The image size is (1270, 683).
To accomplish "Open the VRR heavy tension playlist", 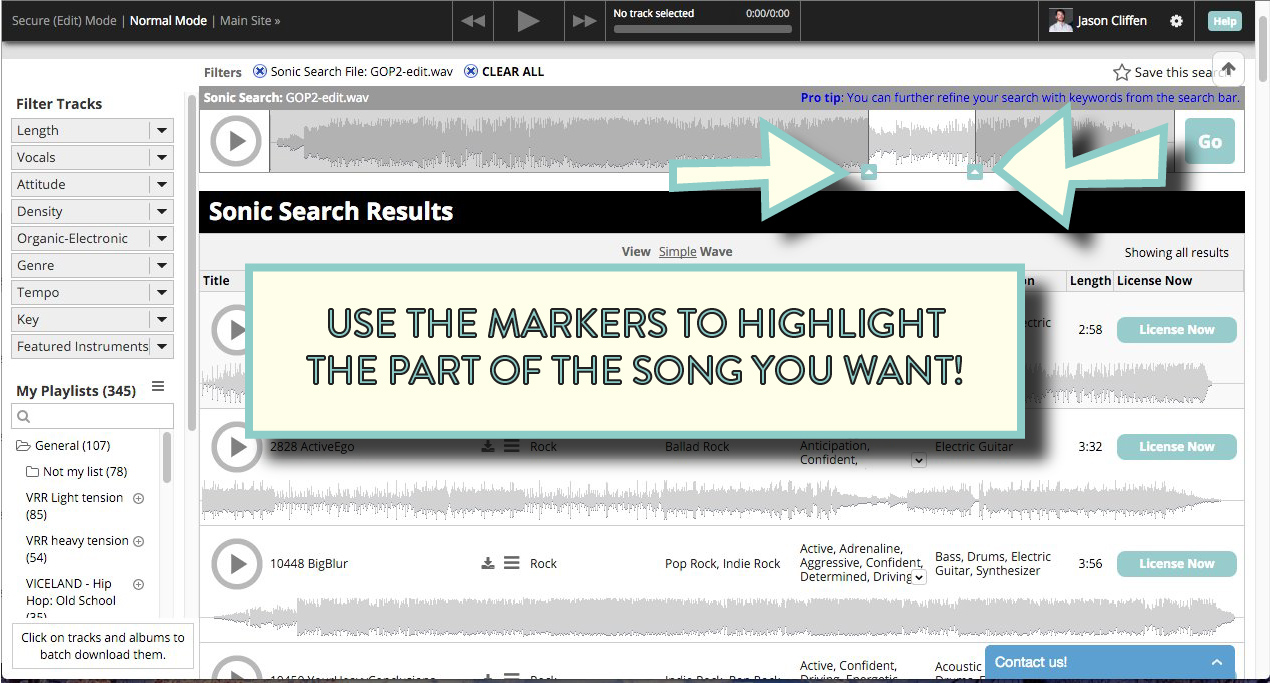I will pos(77,549).
